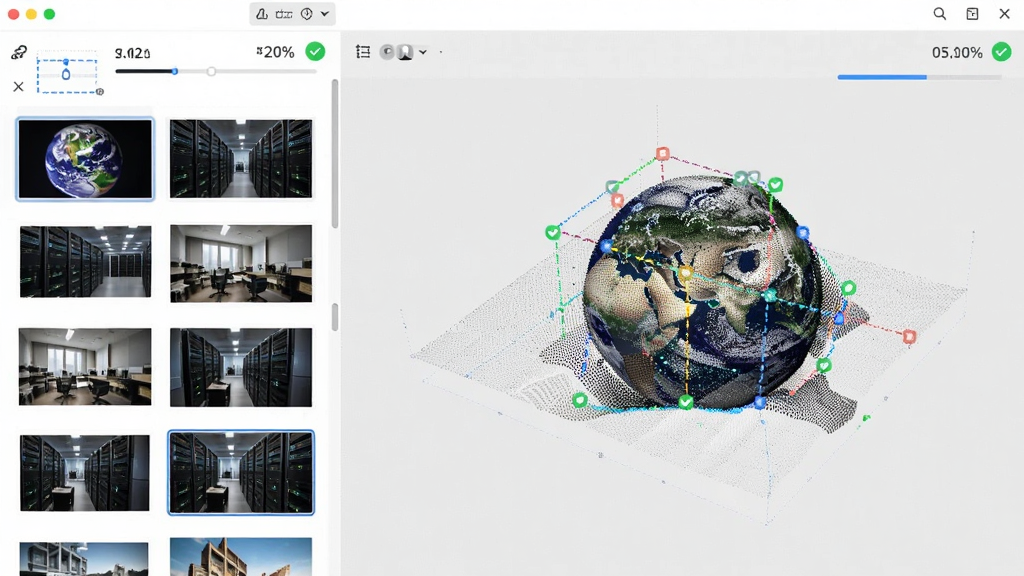Click the blue handle on left slider

point(175,71)
